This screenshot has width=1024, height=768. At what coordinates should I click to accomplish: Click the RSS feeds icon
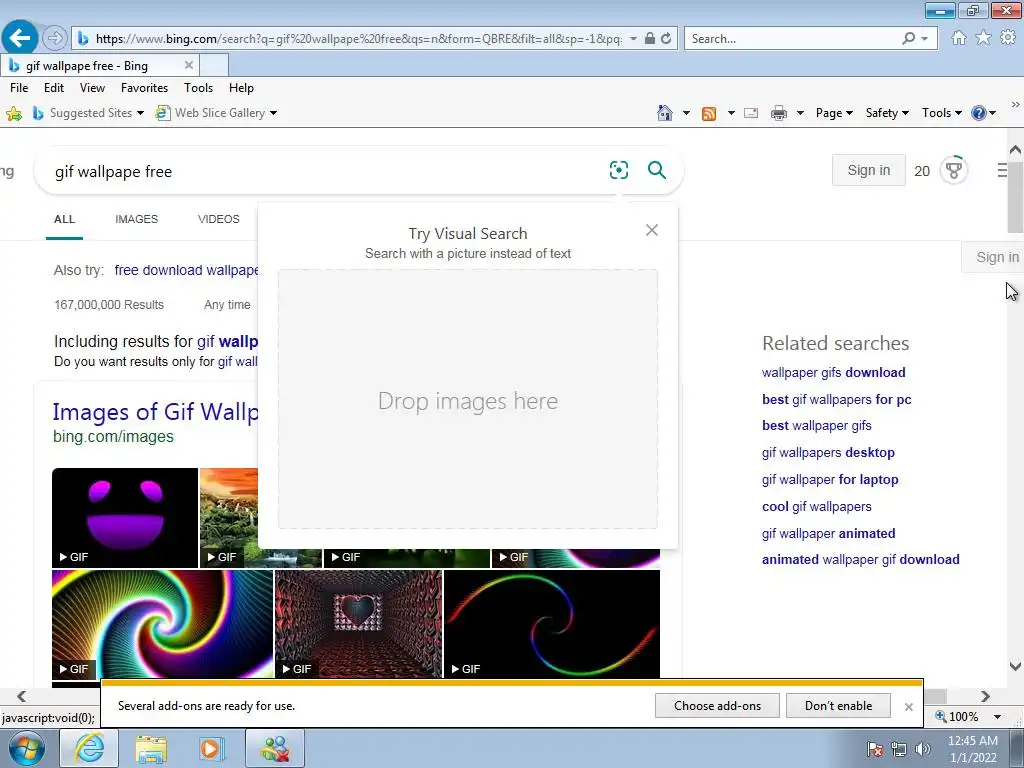(x=709, y=114)
